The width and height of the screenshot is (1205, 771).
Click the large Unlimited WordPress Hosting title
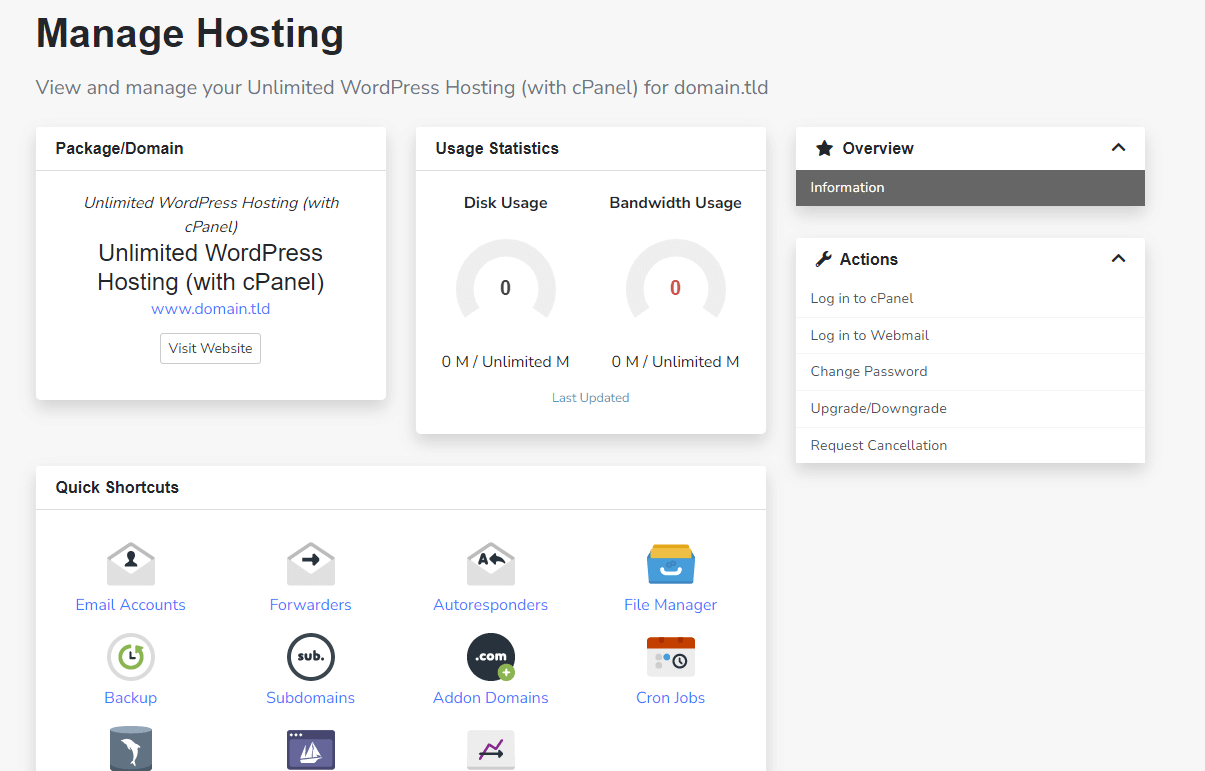click(211, 267)
